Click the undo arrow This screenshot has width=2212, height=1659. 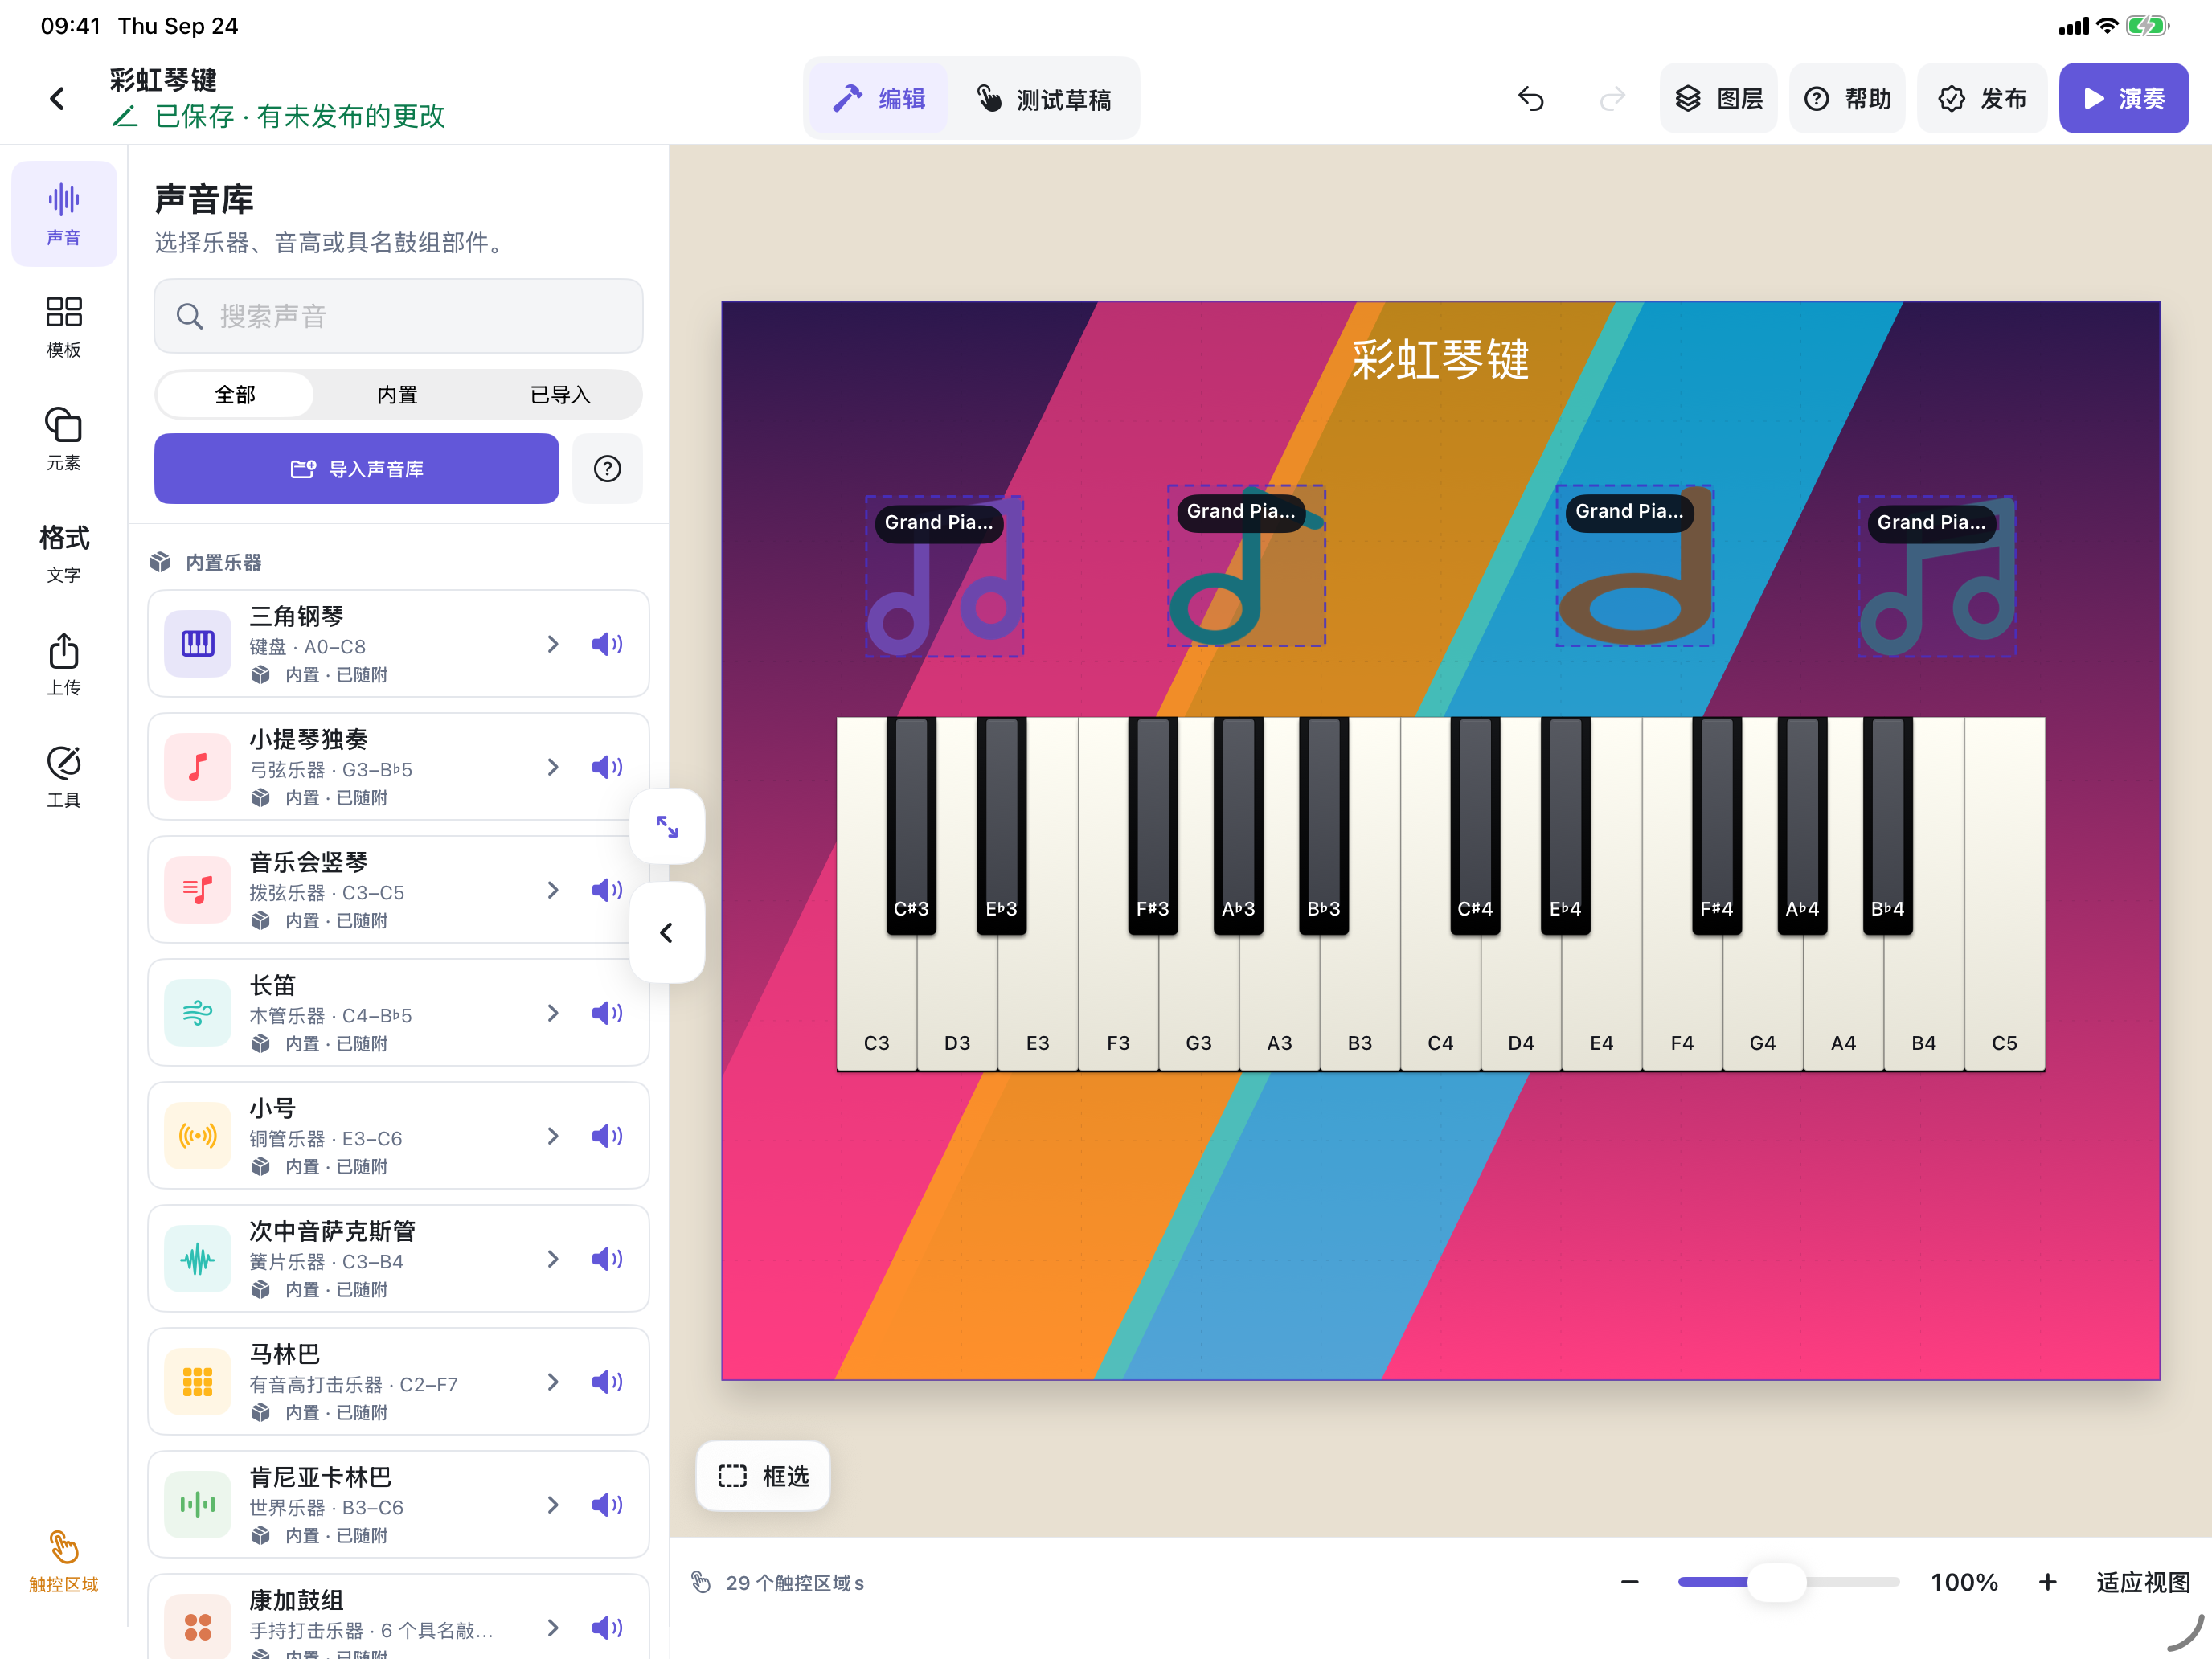point(1530,98)
